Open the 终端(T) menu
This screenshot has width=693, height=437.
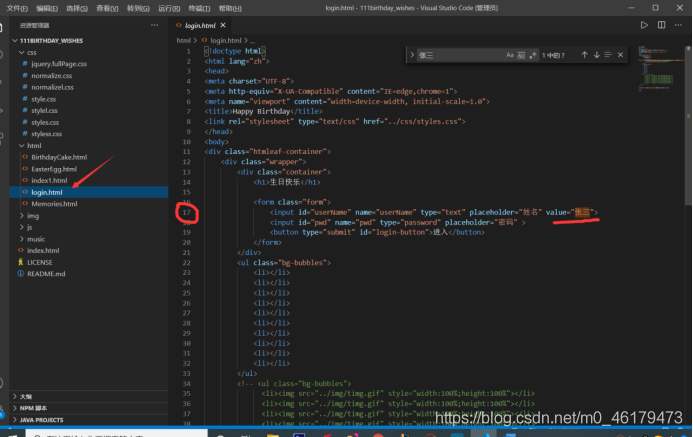click(x=199, y=8)
